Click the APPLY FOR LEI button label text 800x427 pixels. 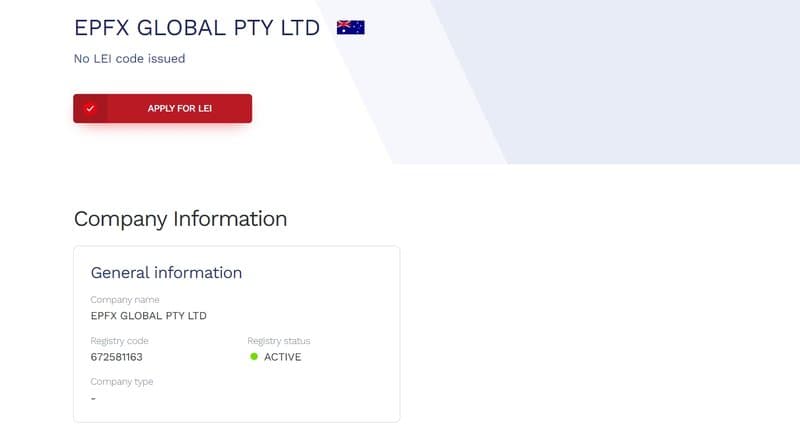click(180, 108)
